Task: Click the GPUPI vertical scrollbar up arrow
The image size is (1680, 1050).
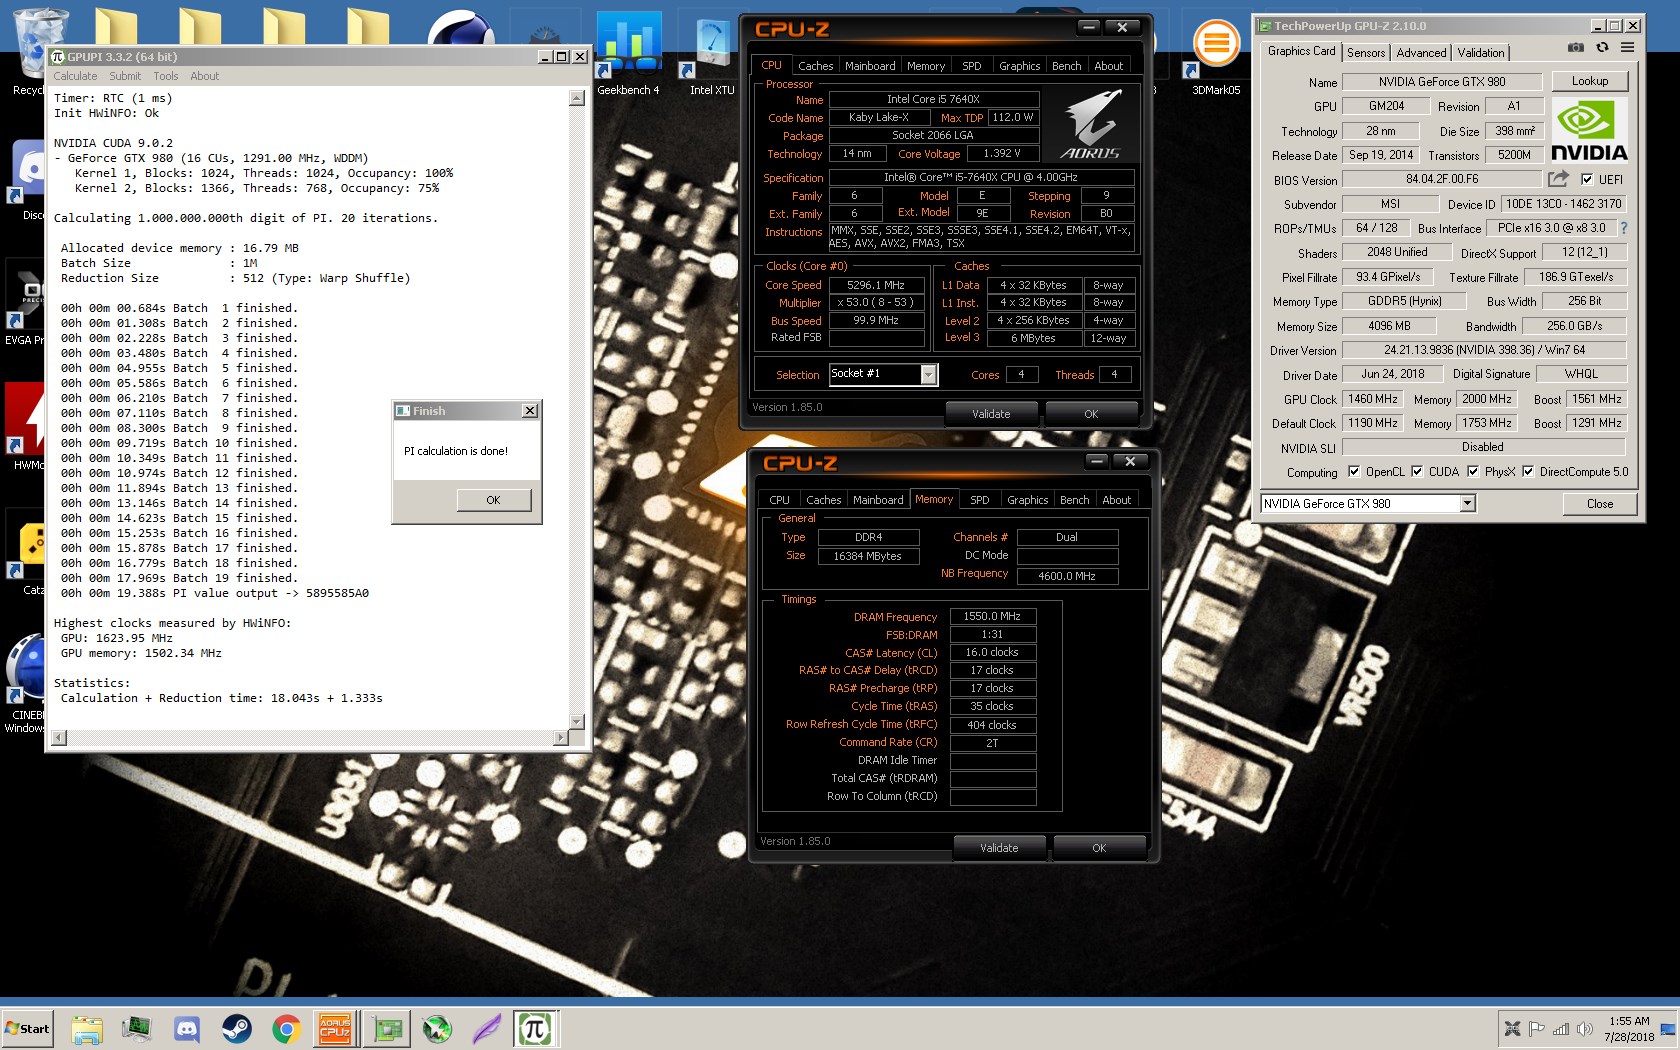Action: [577, 98]
